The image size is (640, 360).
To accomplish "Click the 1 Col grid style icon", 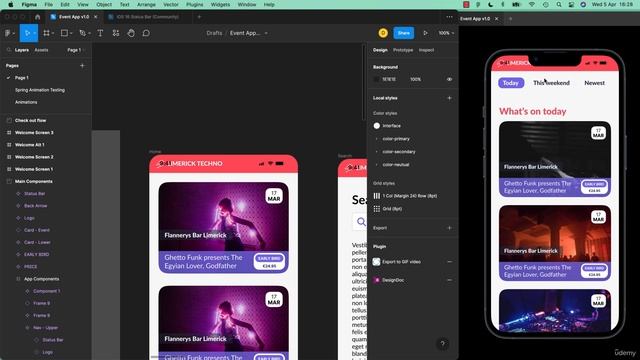I will (x=377, y=196).
